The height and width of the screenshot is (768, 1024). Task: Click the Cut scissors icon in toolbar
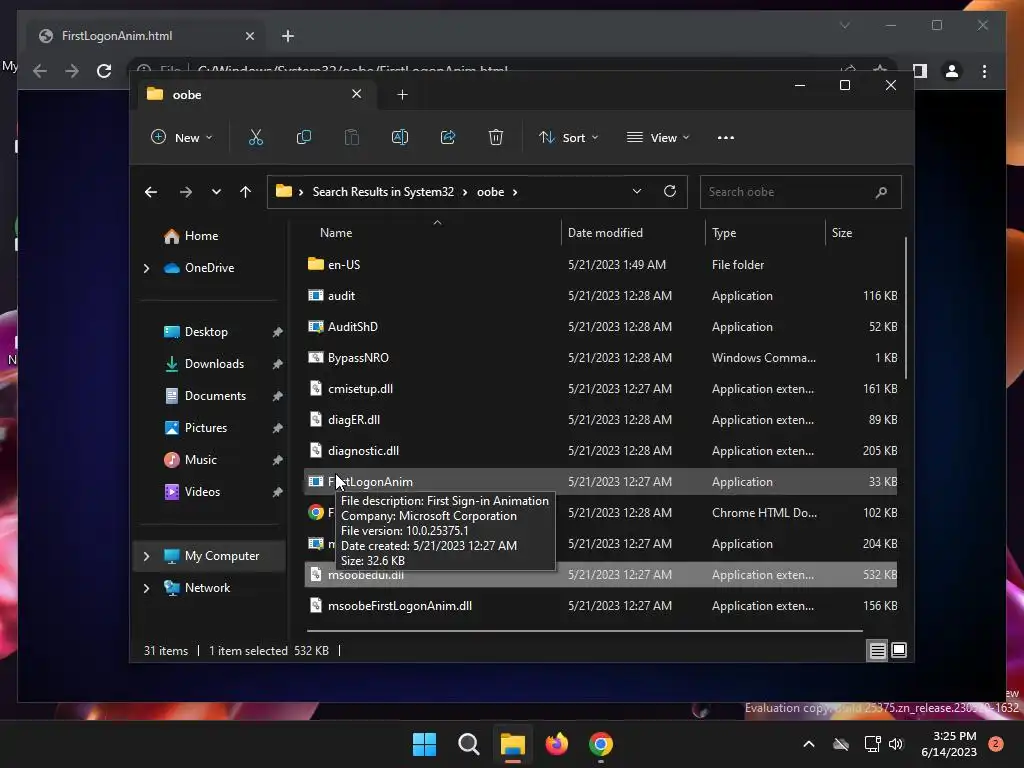[x=255, y=138]
